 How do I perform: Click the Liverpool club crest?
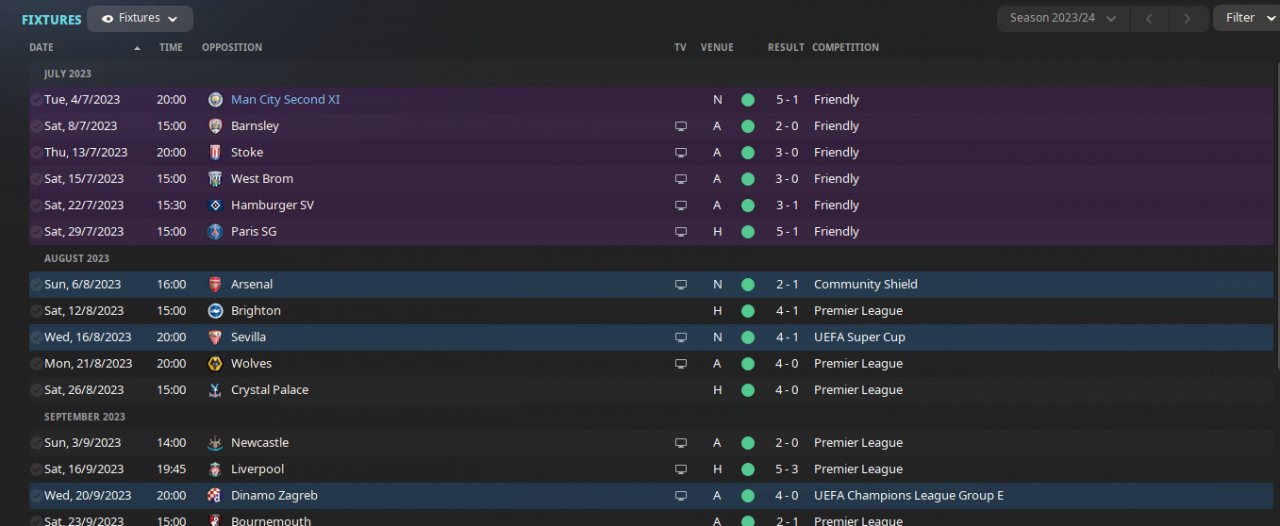pos(215,469)
